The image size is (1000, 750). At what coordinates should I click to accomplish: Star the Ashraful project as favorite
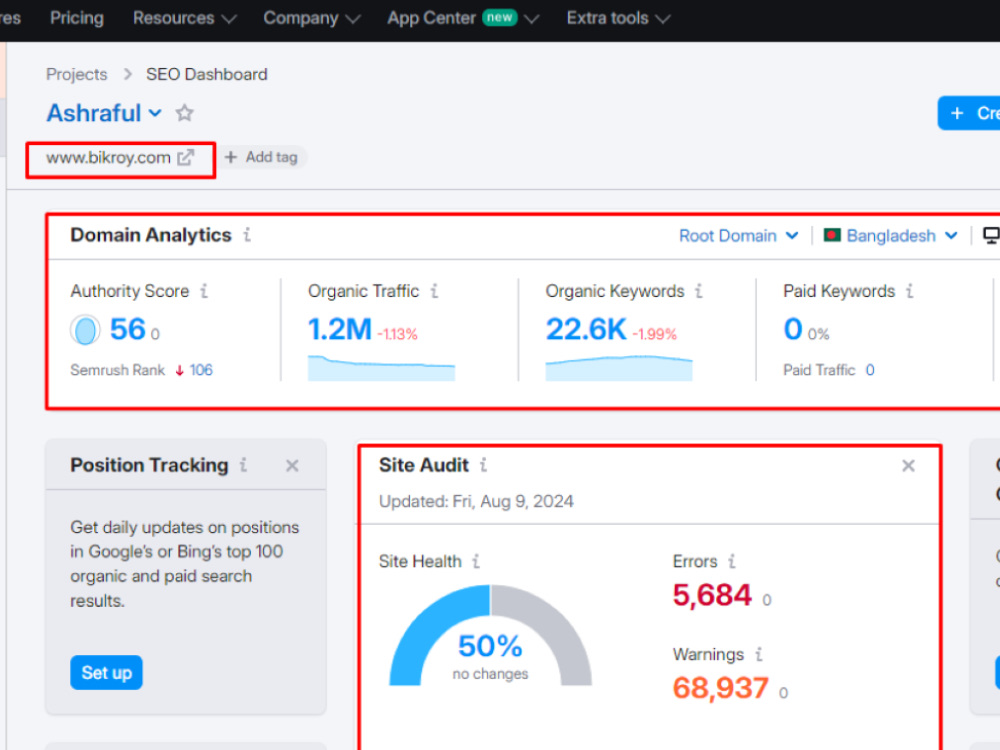184,113
